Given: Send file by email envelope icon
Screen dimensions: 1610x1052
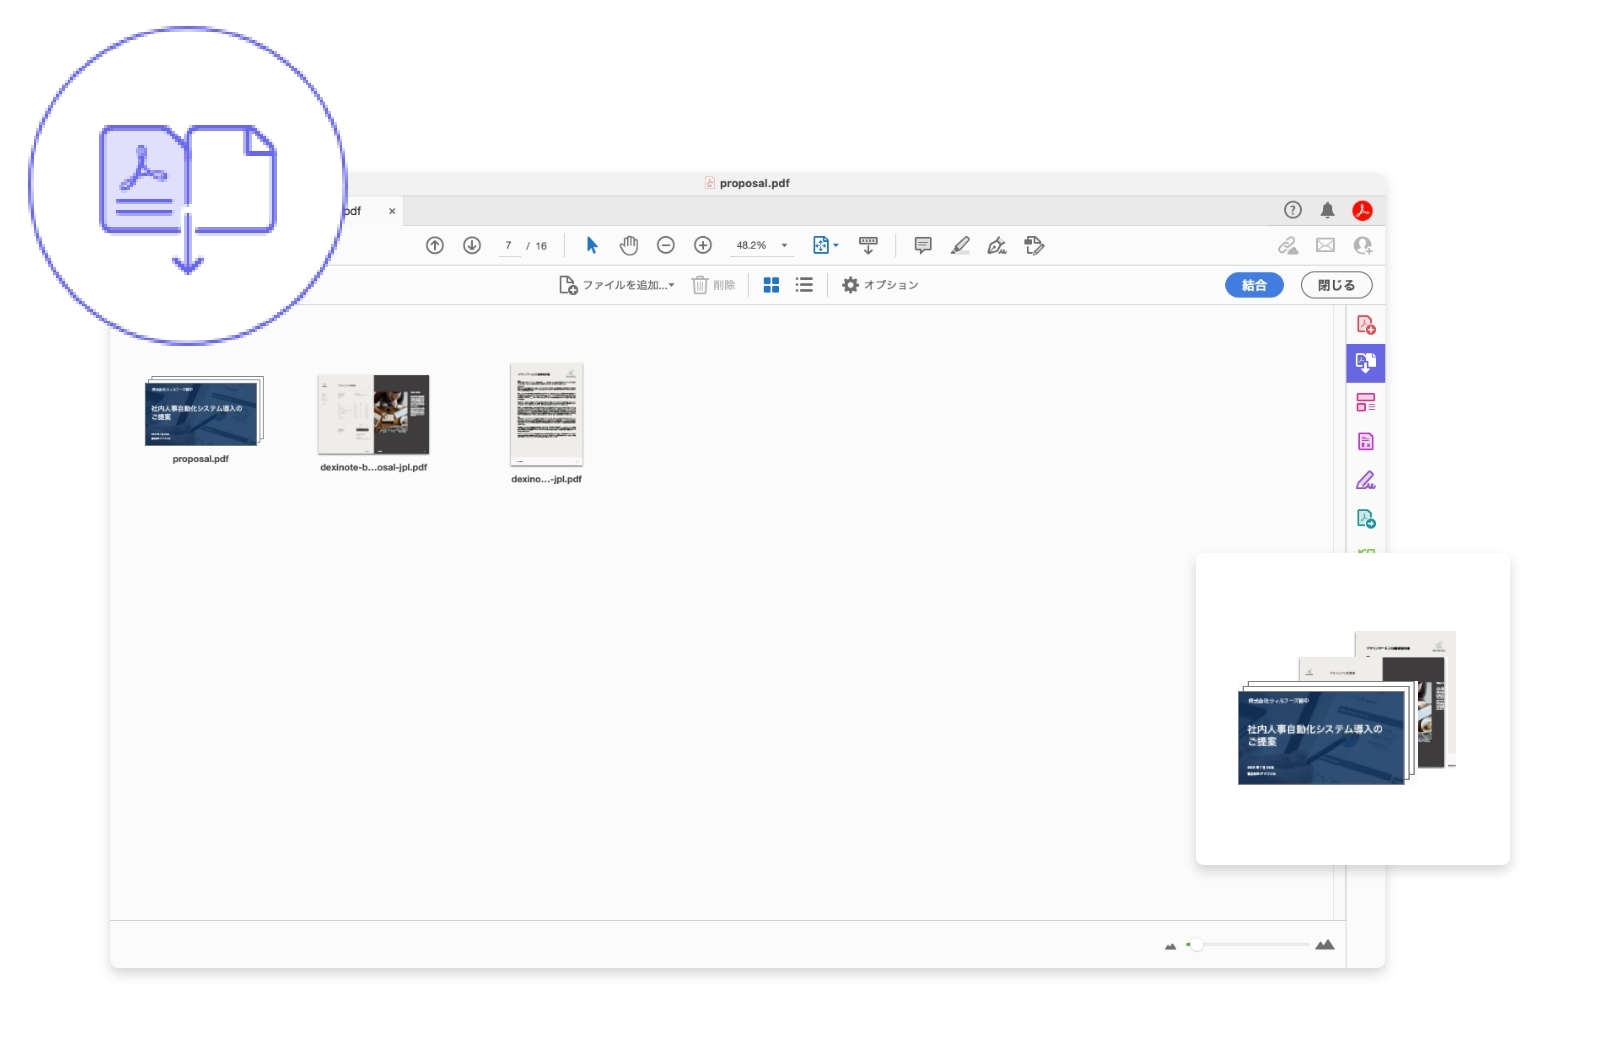Looking at the screenshot, I should point(1325,246).
